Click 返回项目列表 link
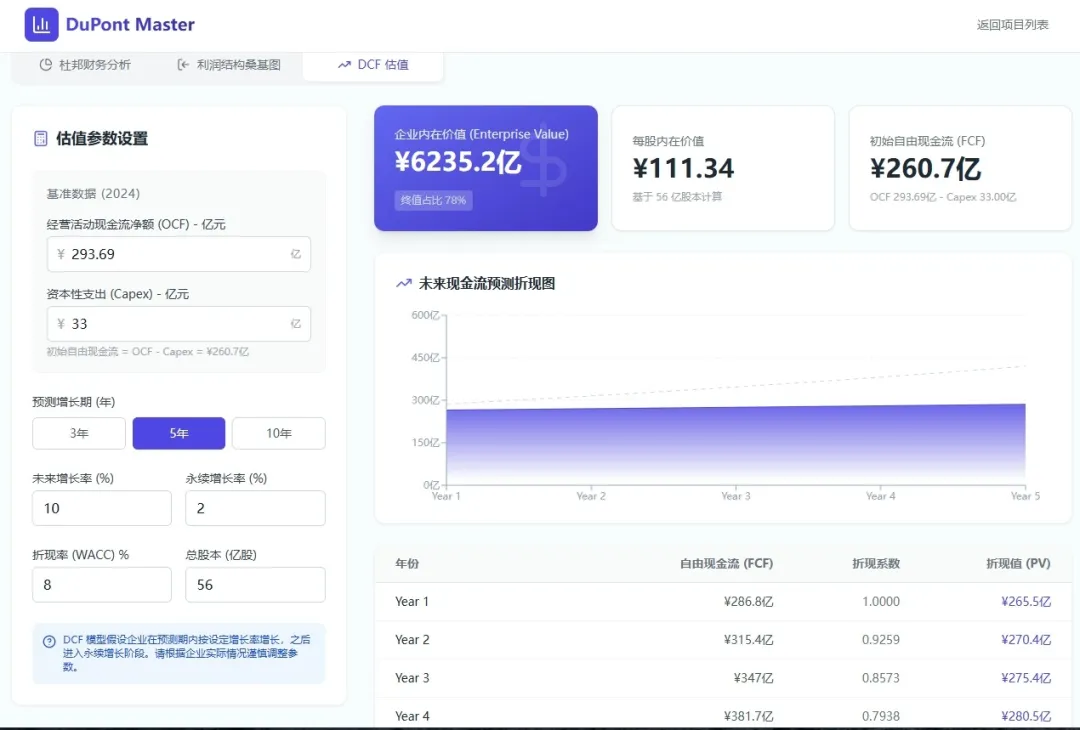The image size is (1080, 730). 1012,25
